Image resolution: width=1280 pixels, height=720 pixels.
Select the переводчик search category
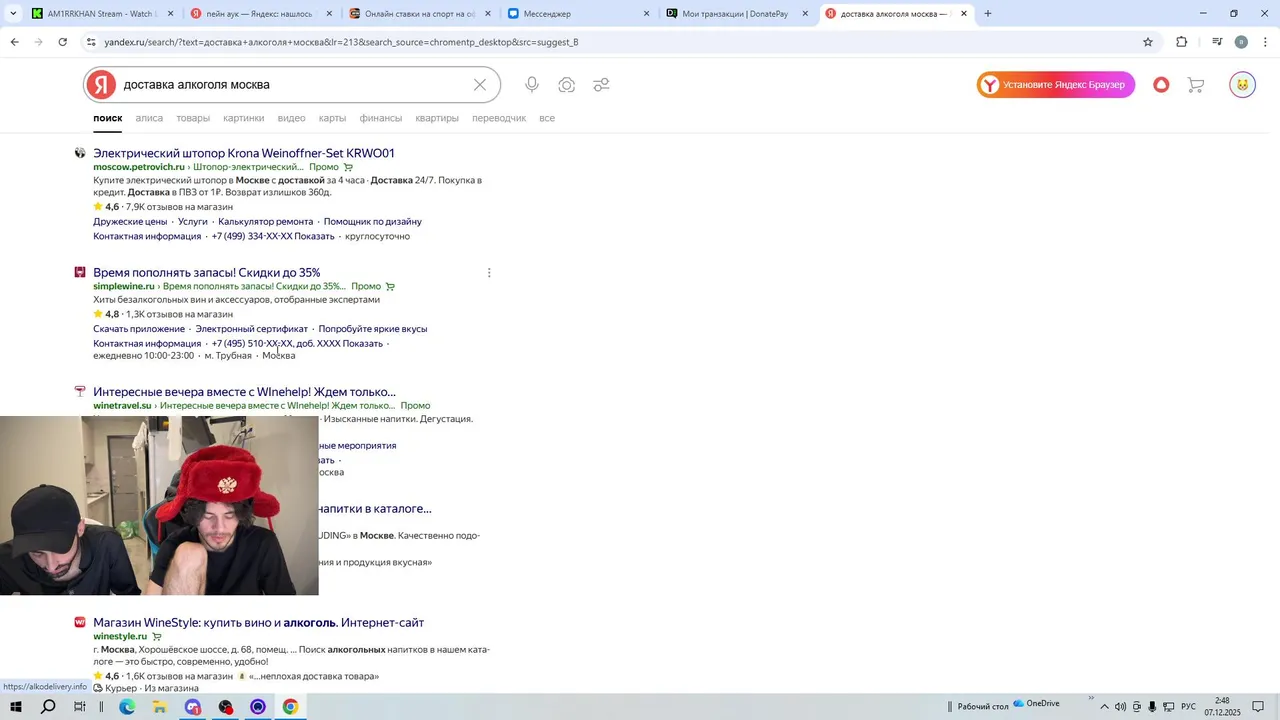[499, 118]
